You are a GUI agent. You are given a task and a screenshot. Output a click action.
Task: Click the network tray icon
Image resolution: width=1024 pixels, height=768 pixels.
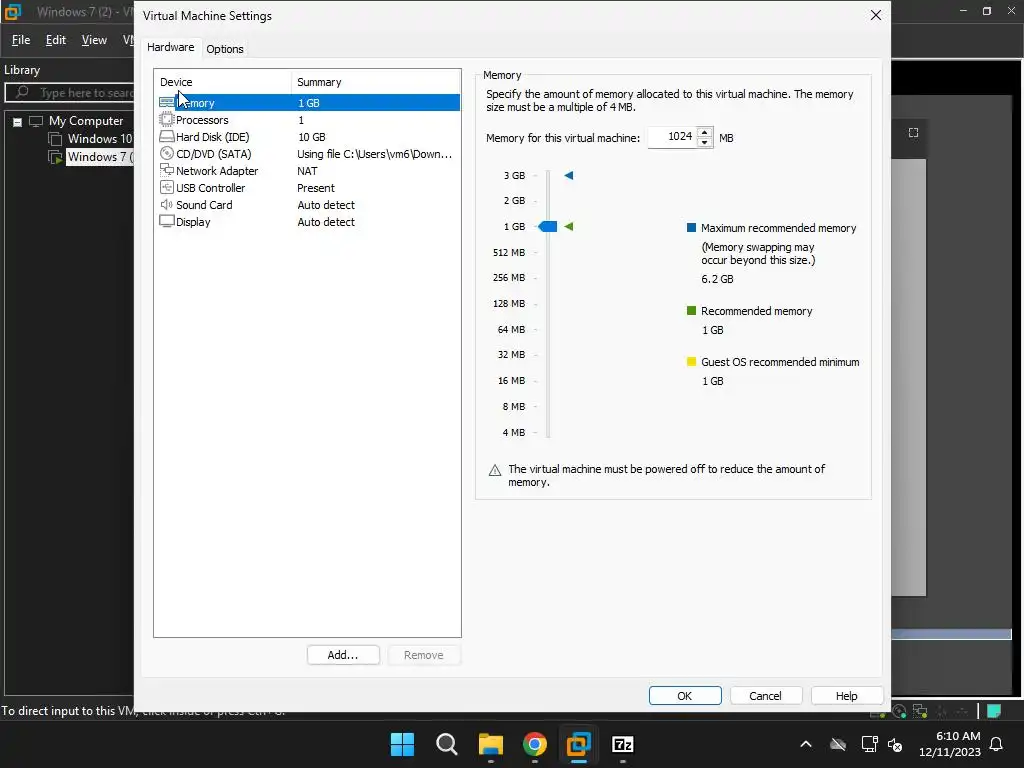[x=869, y=744]
